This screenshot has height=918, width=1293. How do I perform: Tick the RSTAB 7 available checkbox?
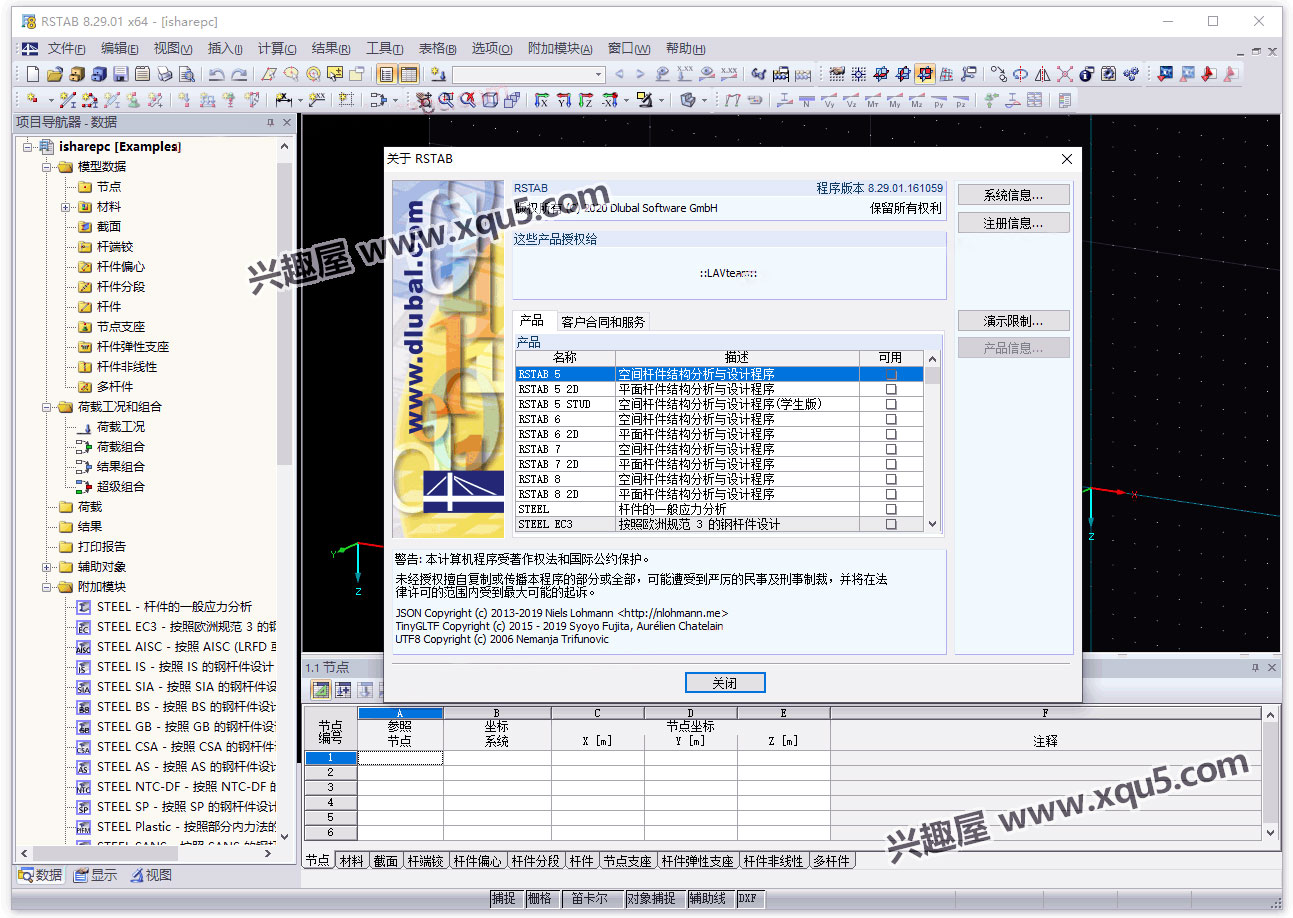coord(891,450)
